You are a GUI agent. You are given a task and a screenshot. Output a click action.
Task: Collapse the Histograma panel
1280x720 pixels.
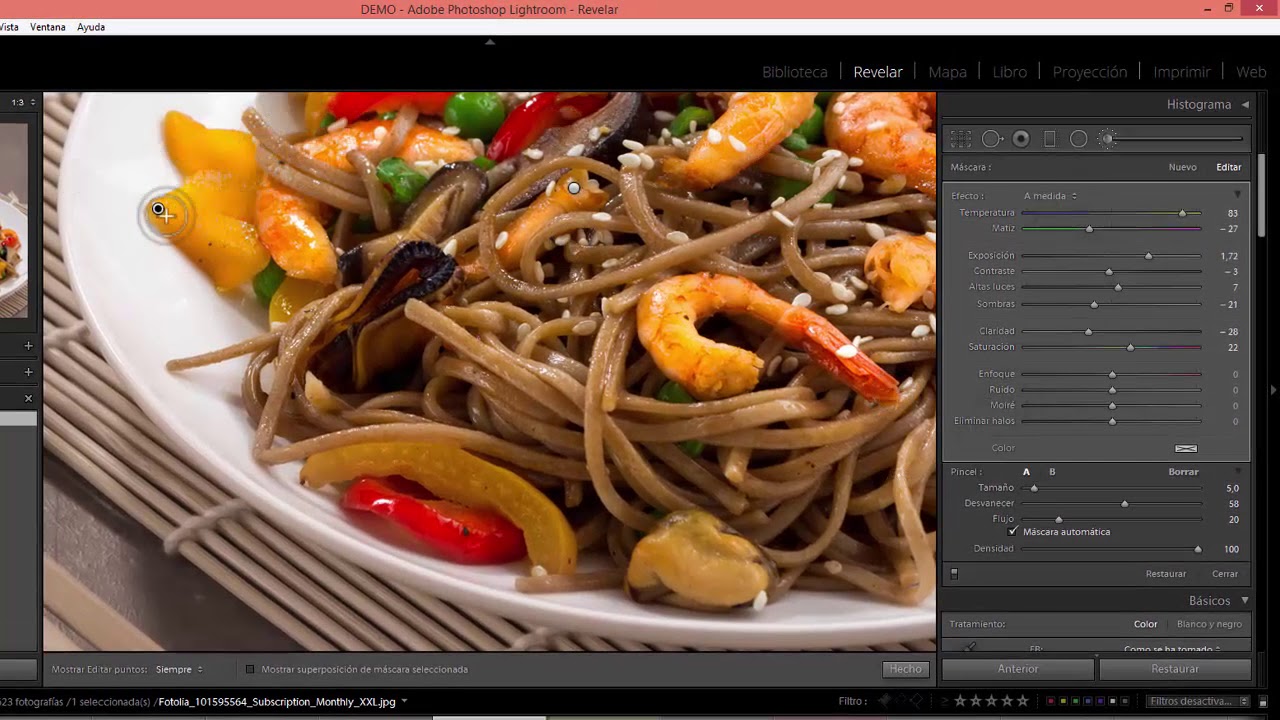pos(1245,104)
